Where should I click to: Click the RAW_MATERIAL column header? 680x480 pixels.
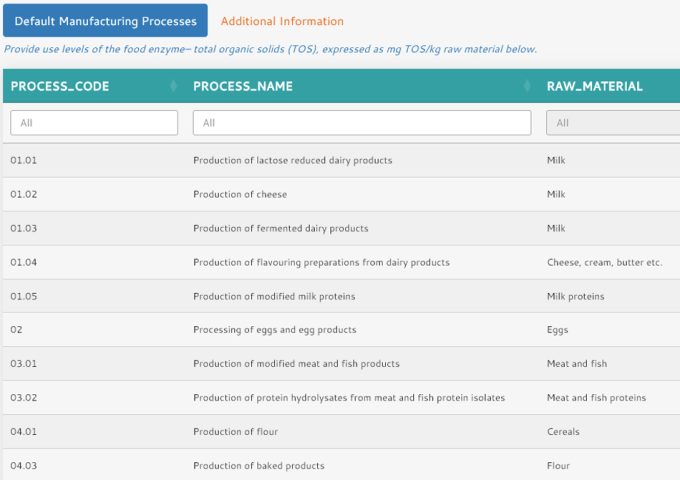point(594,86)
